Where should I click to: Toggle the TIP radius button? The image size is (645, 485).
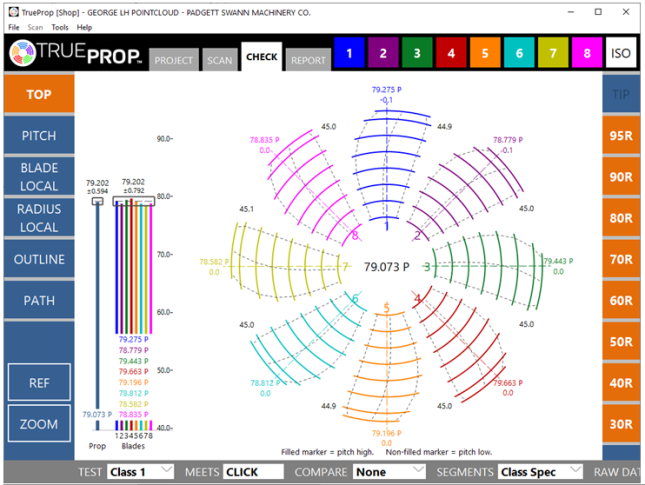pyautogui.click(x=621, y=94)
